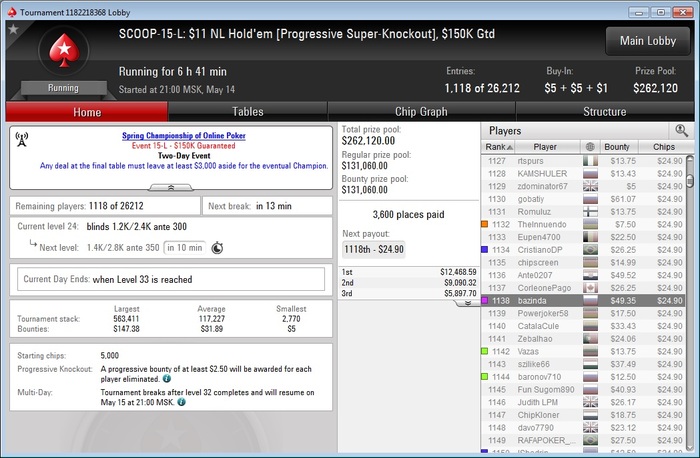Click green label next to baronov710
This screenshot has height=458, width=700.
[484, 377]
